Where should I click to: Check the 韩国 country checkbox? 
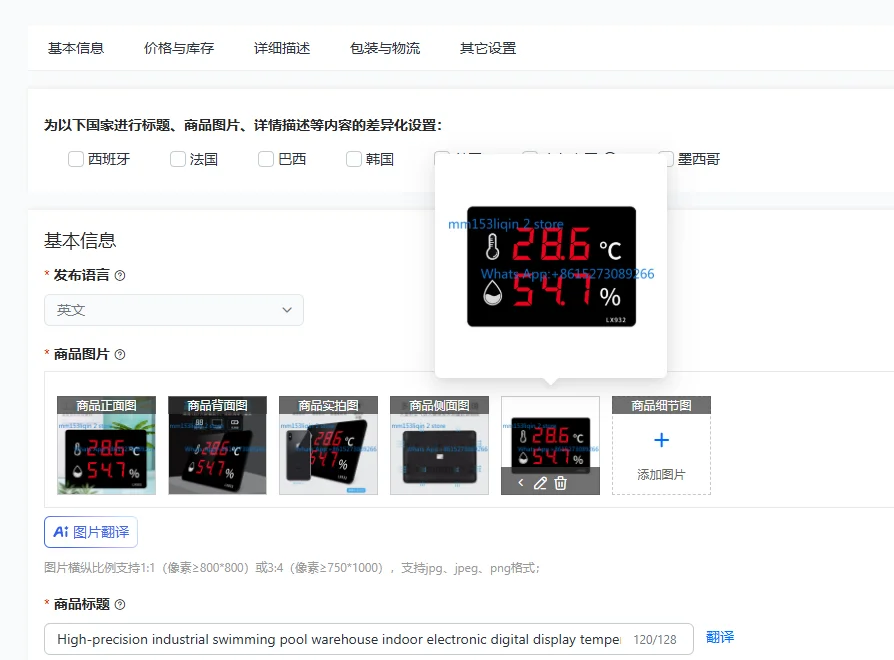pos(354,159)
